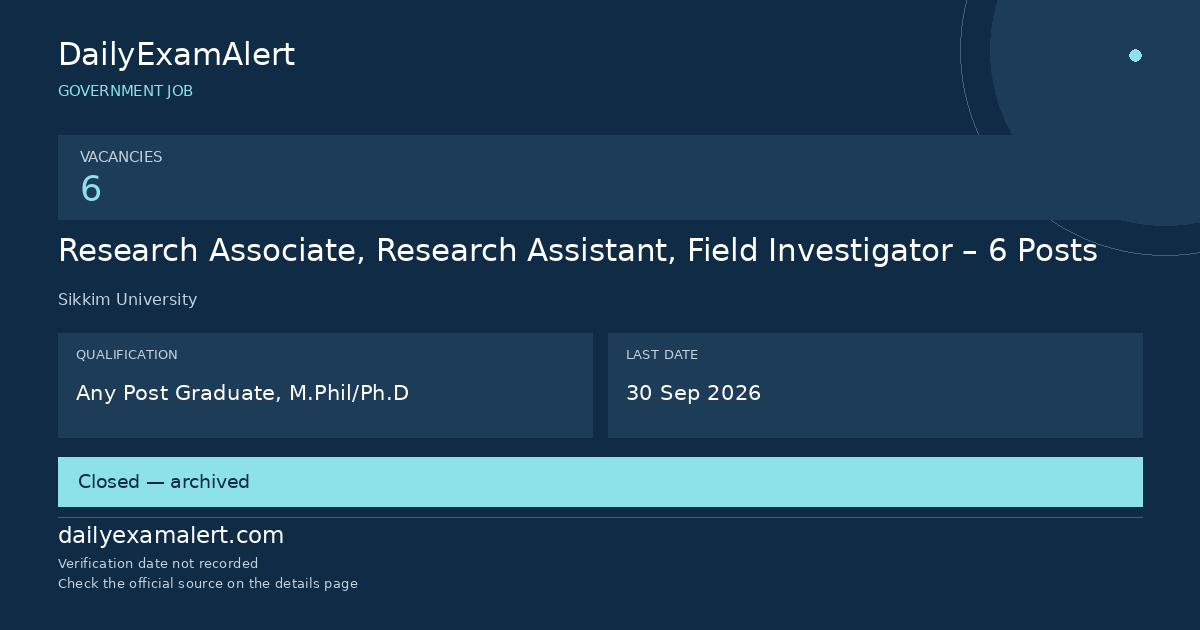Click the vacancies count 6
Image resolution: width=1200 pixels, height=630 pixels.
click(x=91, y=189)
